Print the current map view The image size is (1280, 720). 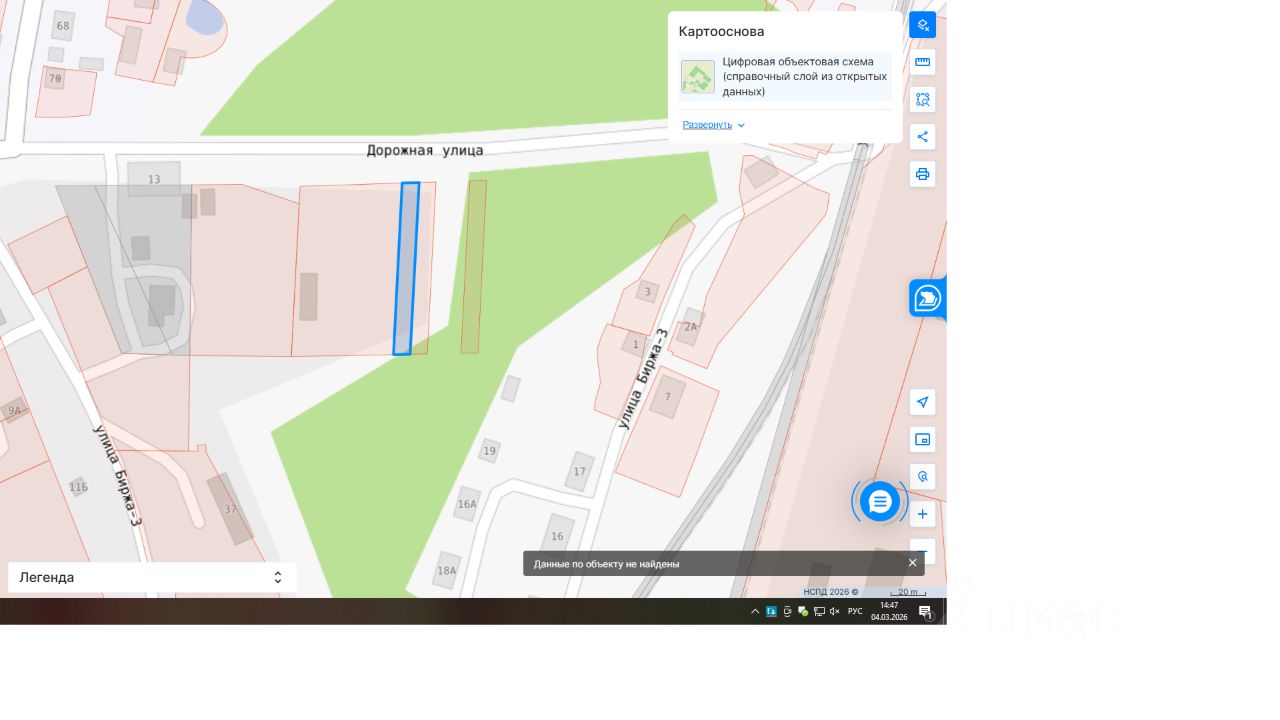[x=922, y=174]
